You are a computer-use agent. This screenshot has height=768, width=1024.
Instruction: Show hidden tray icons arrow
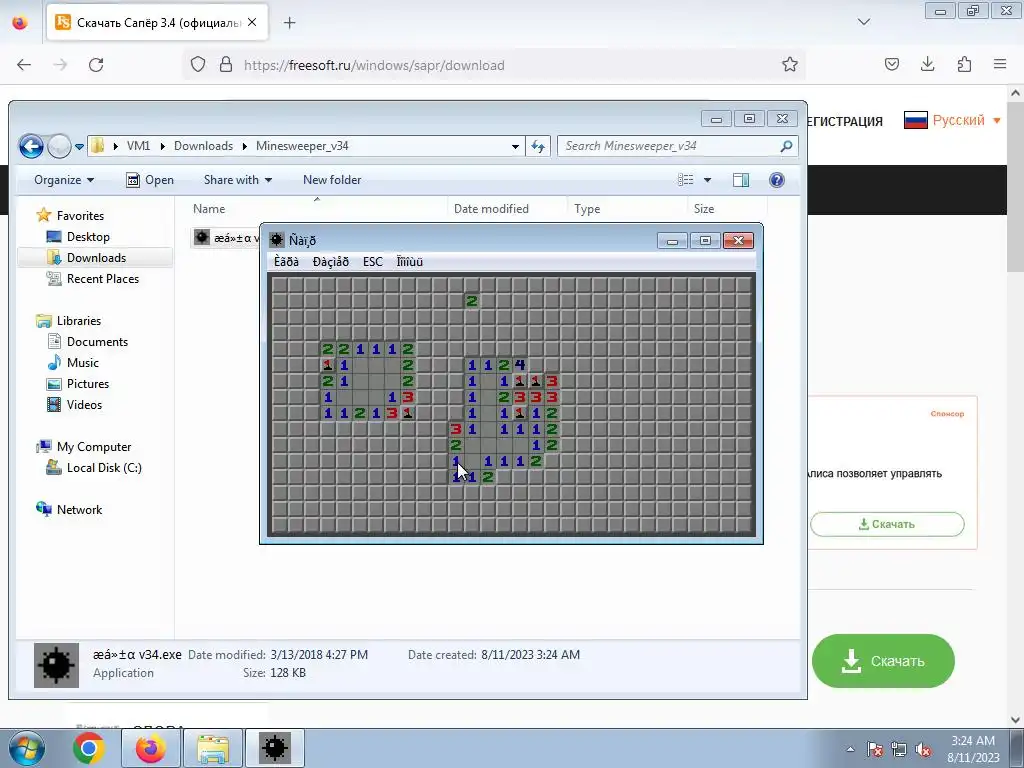850,749
